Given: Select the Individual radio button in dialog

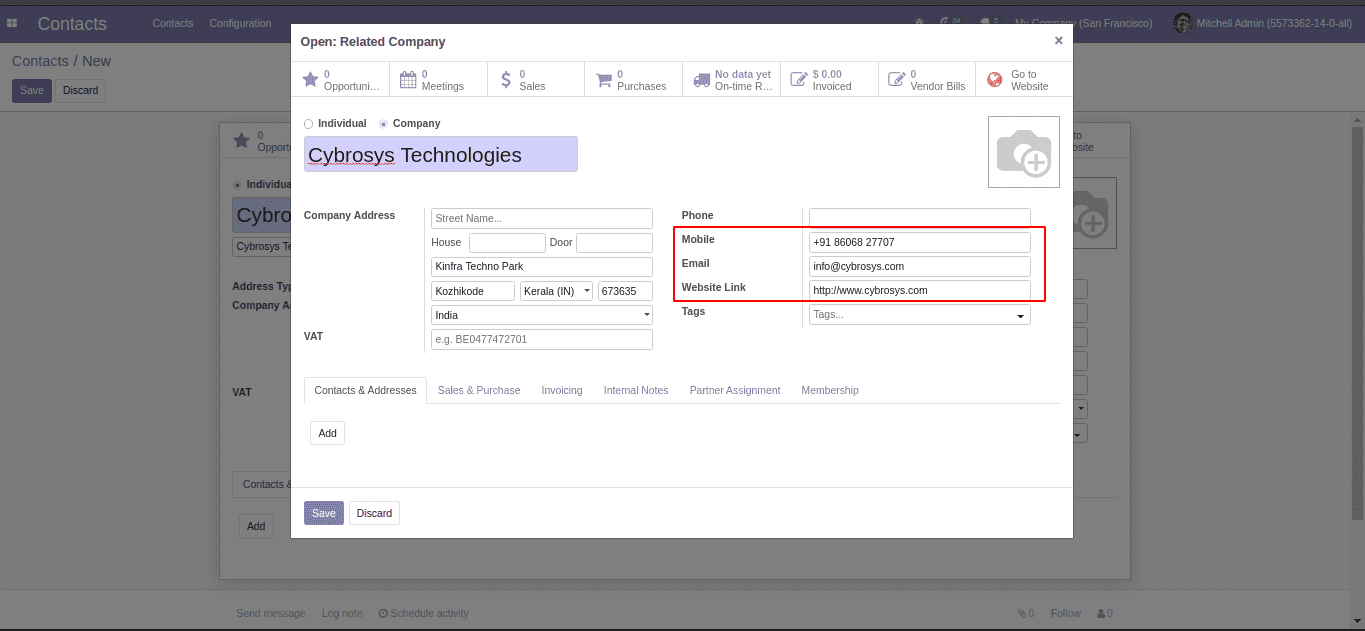Looking at the screenshot, I should point(309,124).
